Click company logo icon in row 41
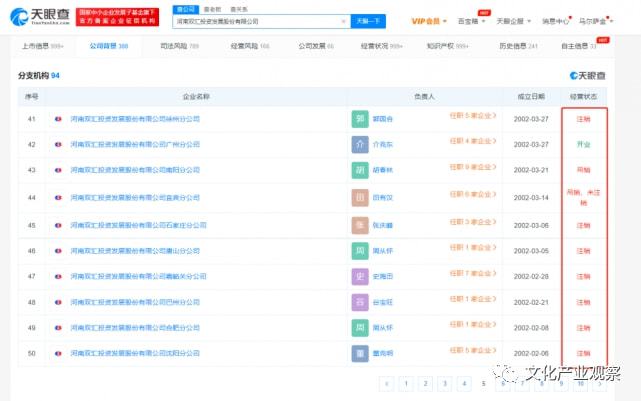This screenshot has height=401, width=641. pyautogui.click(x=58, y=119)
